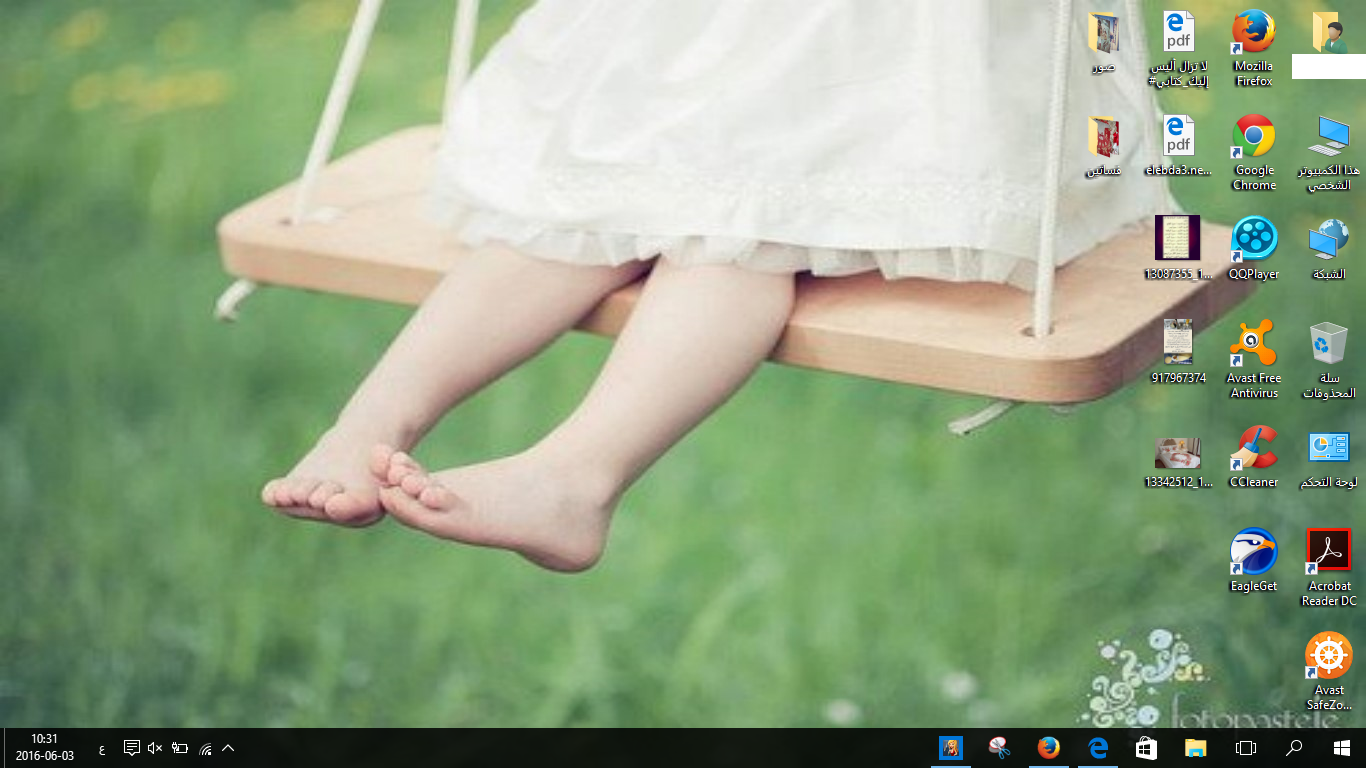Select the elebda3 PDF file icon
1366x768 pixels.
click(1178, 137)
